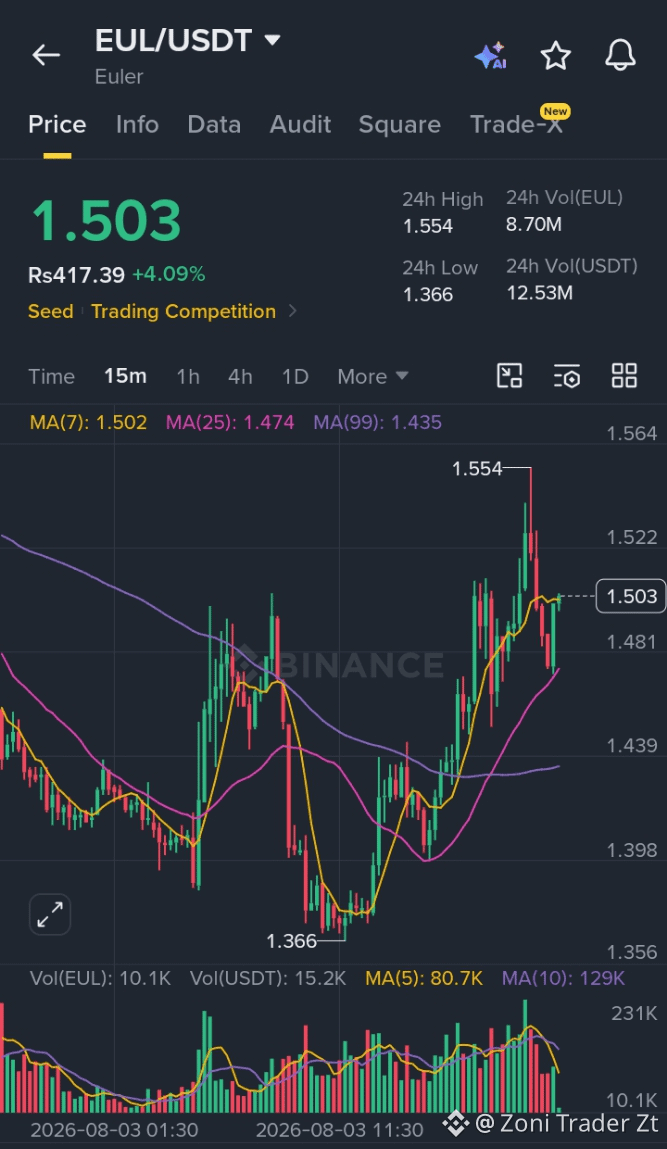Select the 4h timeframe
The image size is (667, 1149).
[x=240, y=377]
